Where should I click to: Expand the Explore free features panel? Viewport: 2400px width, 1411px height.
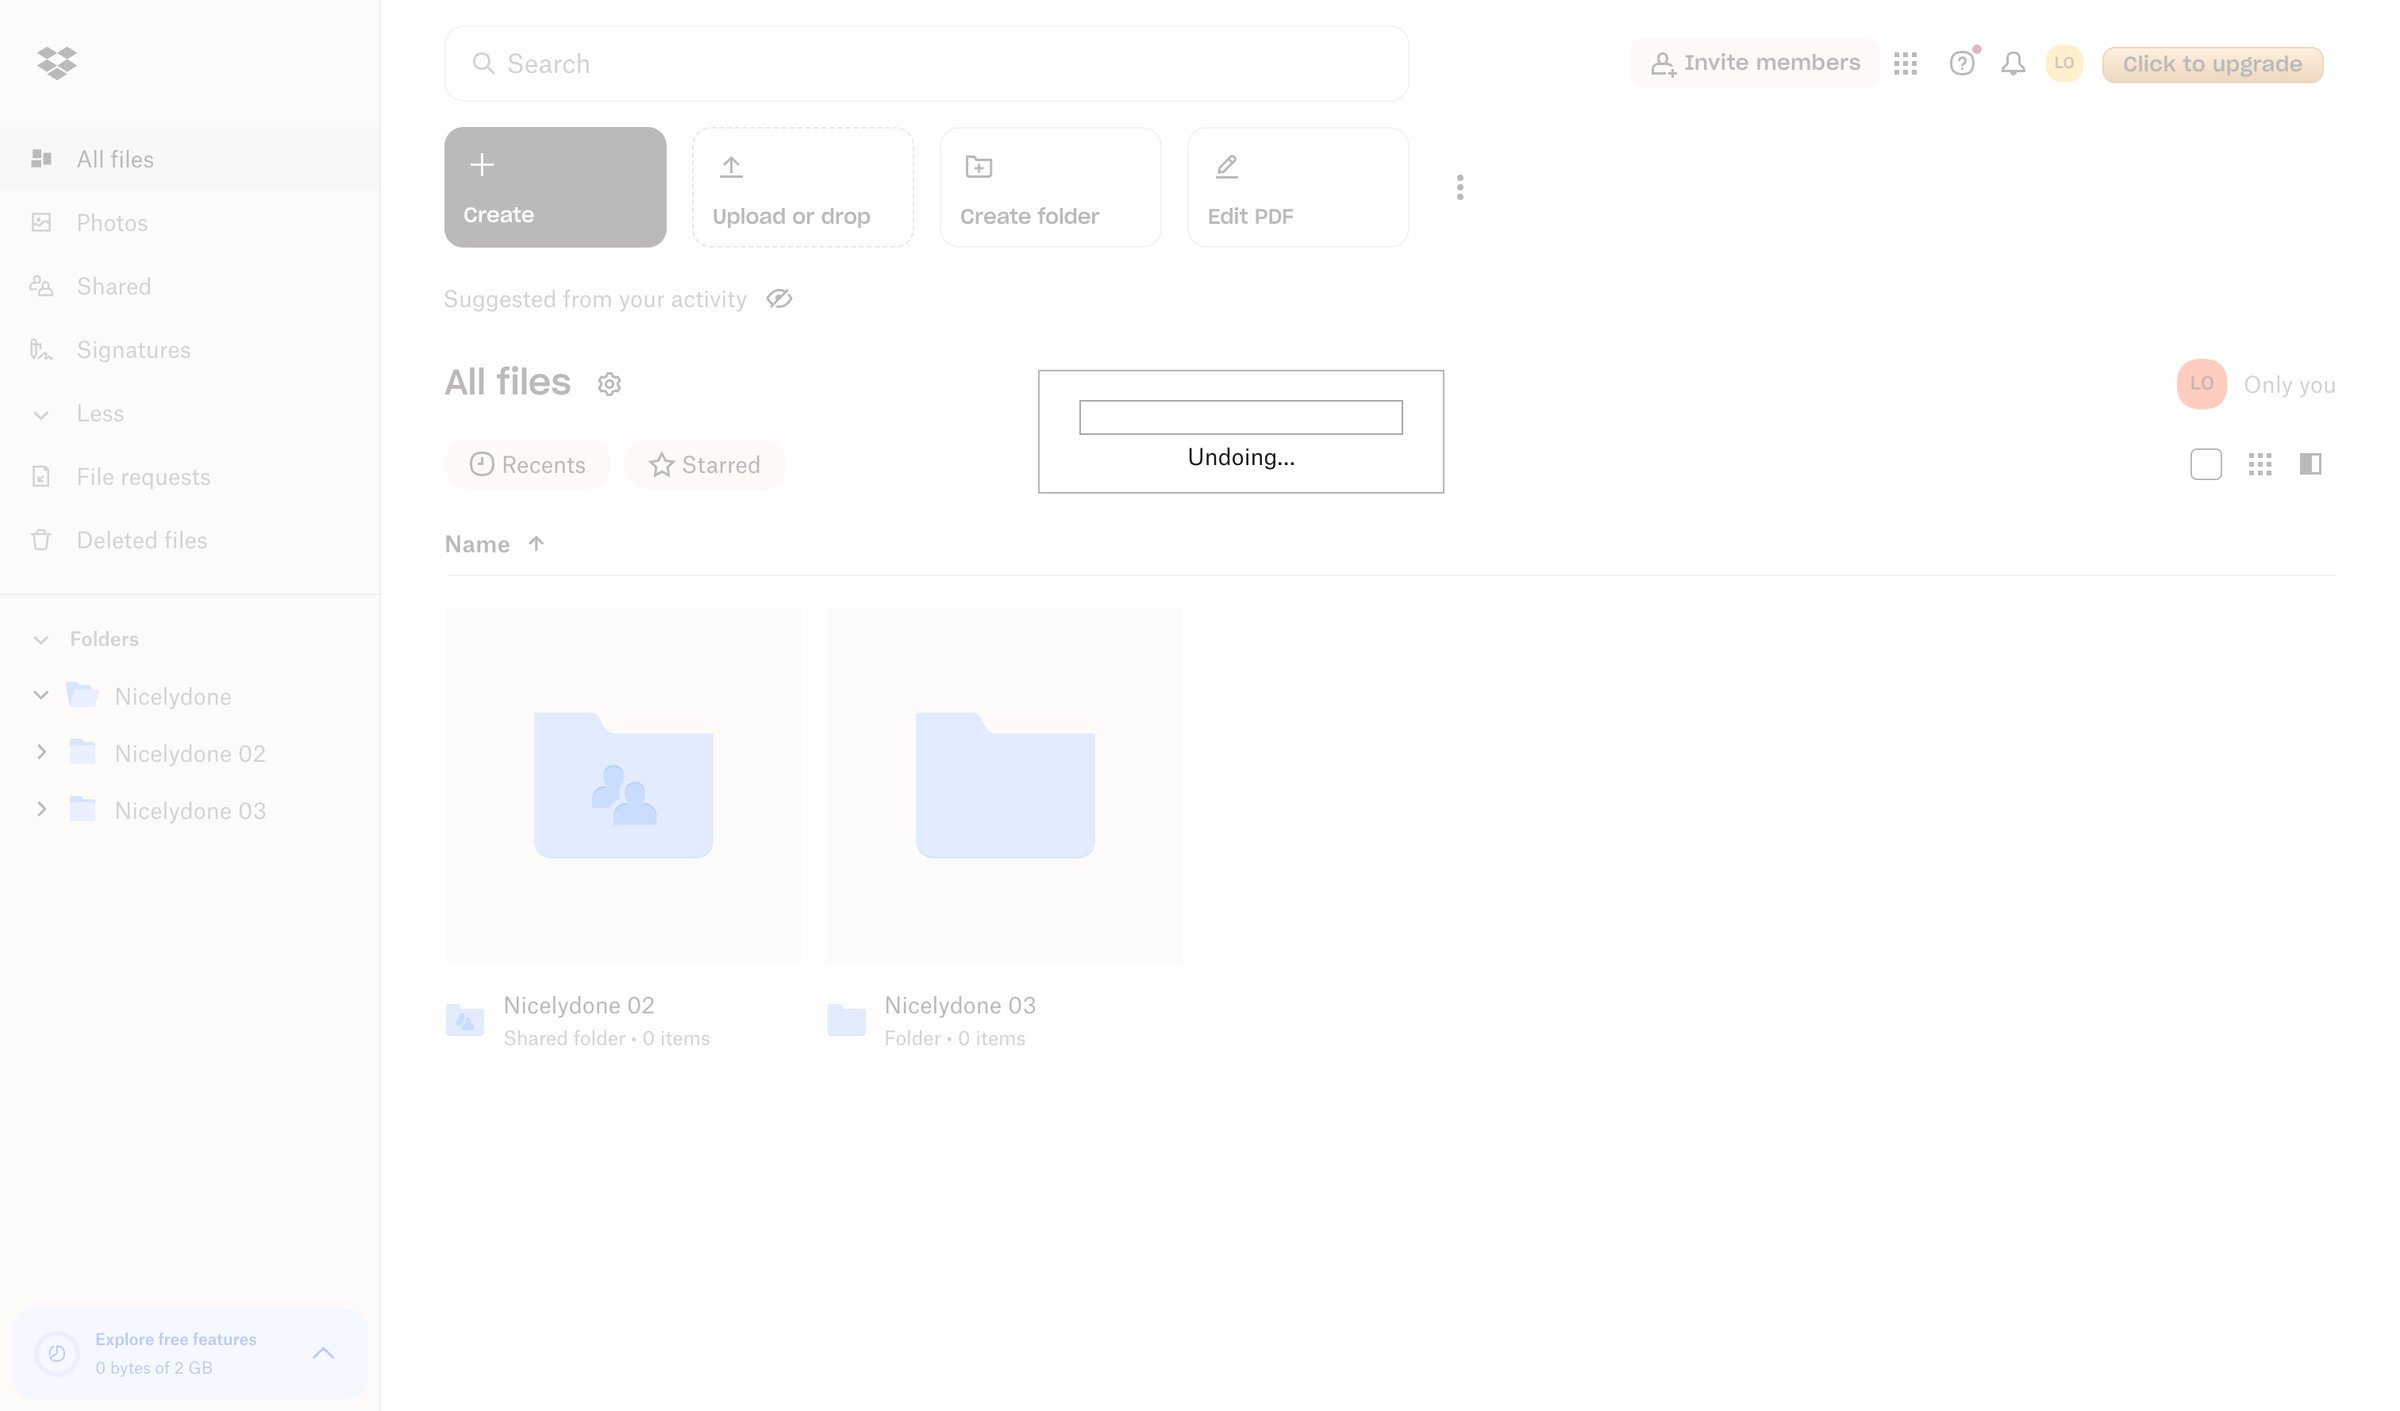(x=323, y=1353)
